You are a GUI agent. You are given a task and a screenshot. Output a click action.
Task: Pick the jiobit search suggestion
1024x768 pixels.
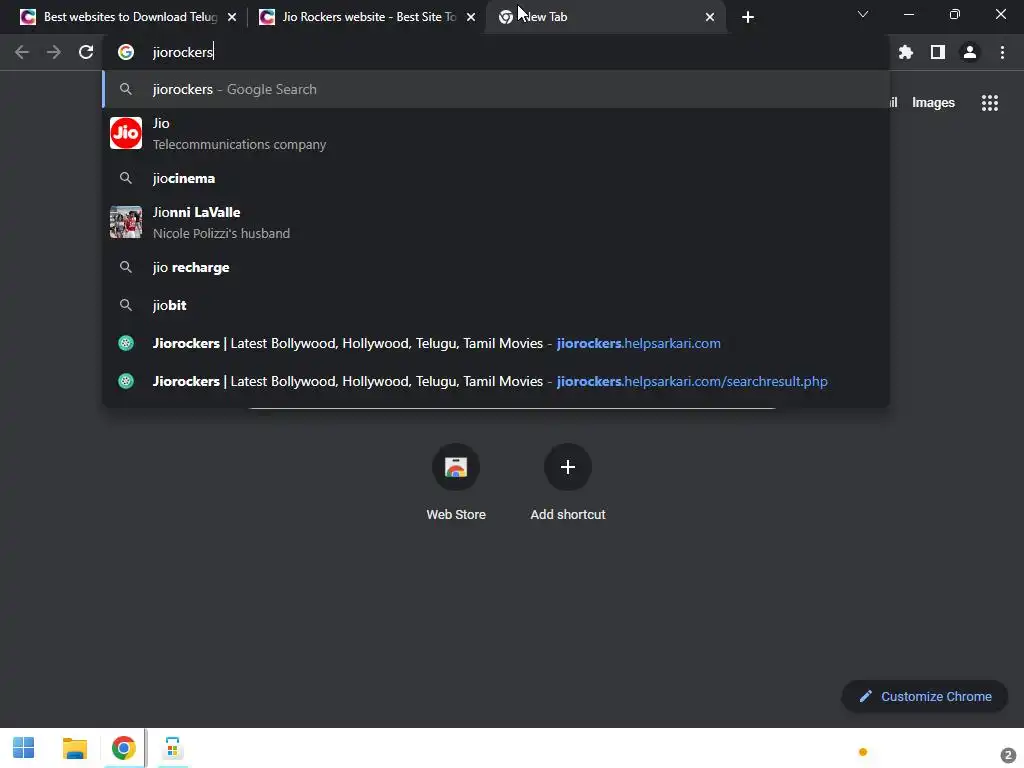(496, 305)
